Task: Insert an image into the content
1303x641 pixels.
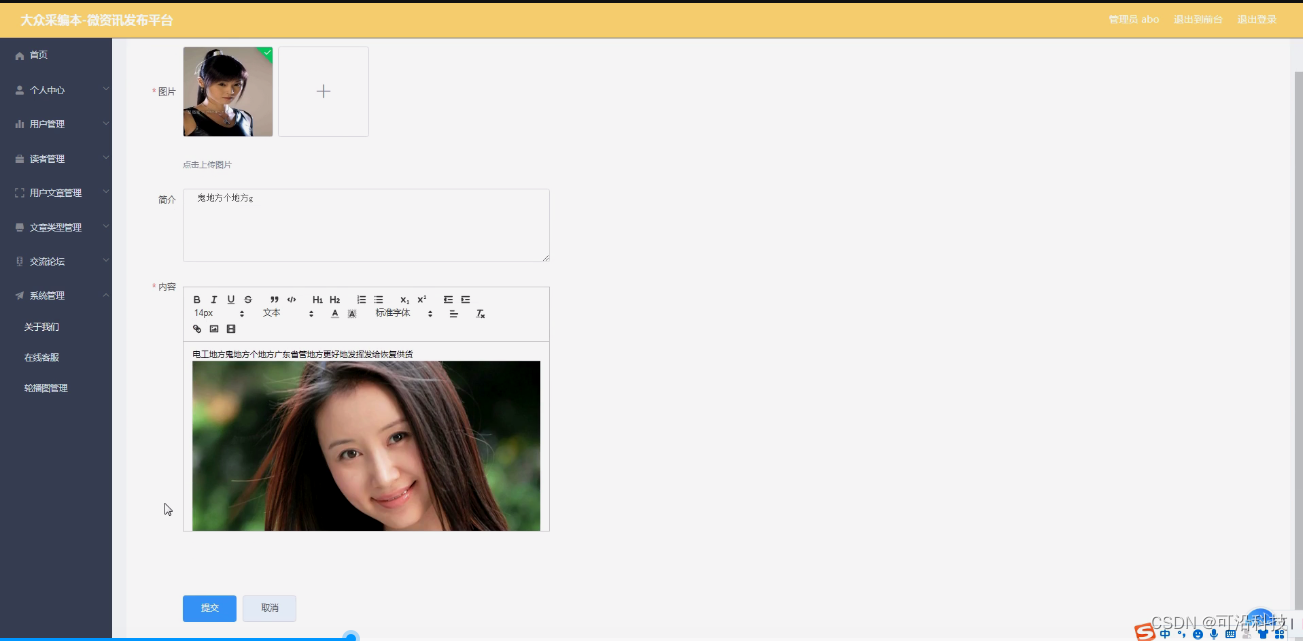Action: coord(214,329)
